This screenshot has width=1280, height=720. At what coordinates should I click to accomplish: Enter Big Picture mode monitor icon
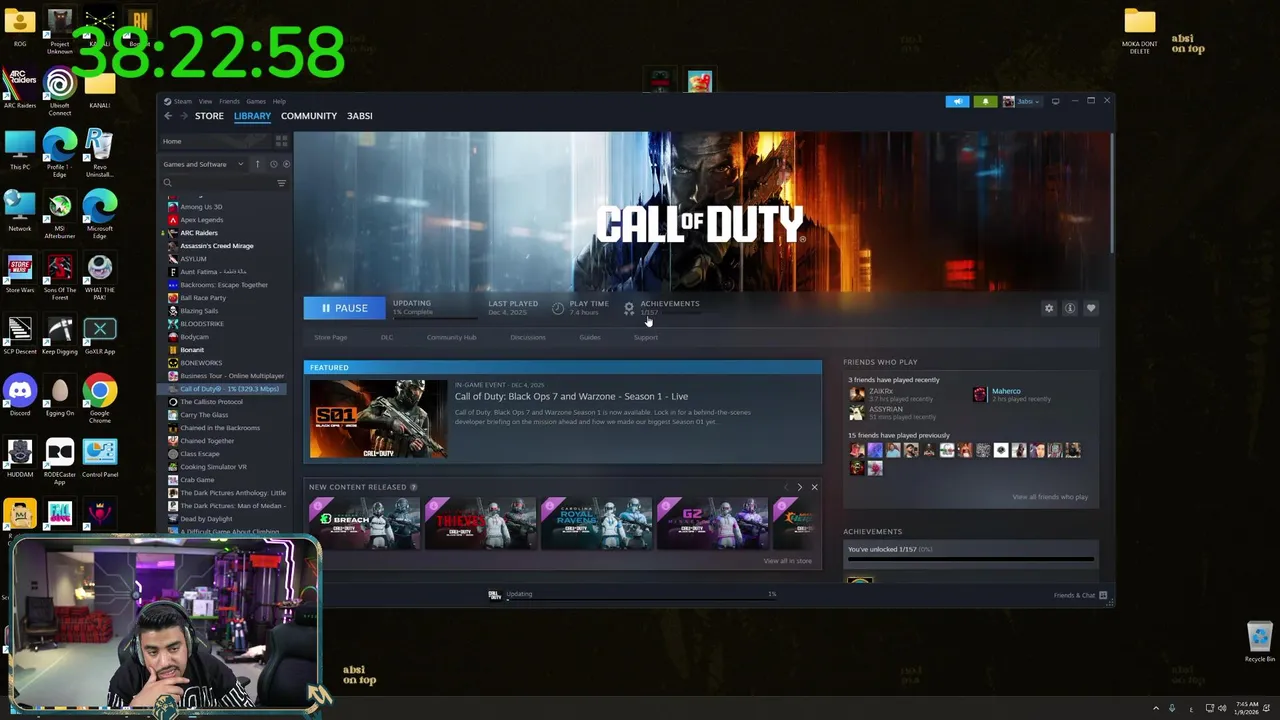pos(1055,101)
